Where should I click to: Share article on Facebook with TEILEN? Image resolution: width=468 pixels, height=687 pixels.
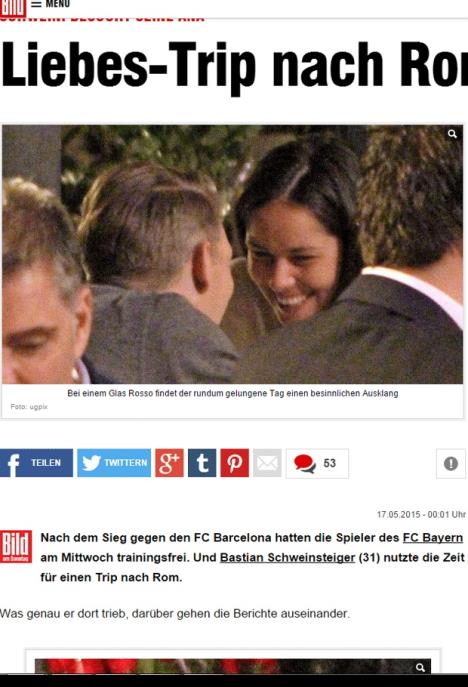click(x=36, y=463)
